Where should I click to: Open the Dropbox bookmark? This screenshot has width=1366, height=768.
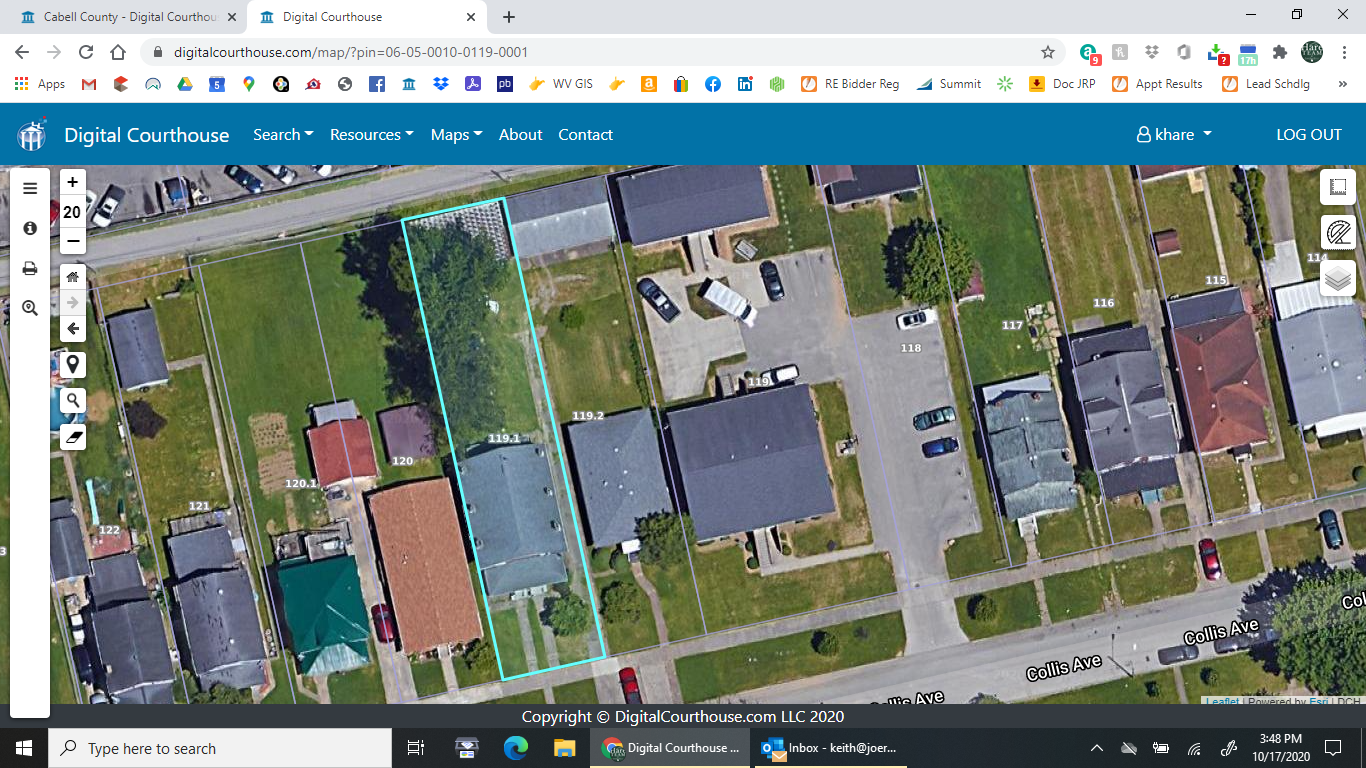(441, 84)
